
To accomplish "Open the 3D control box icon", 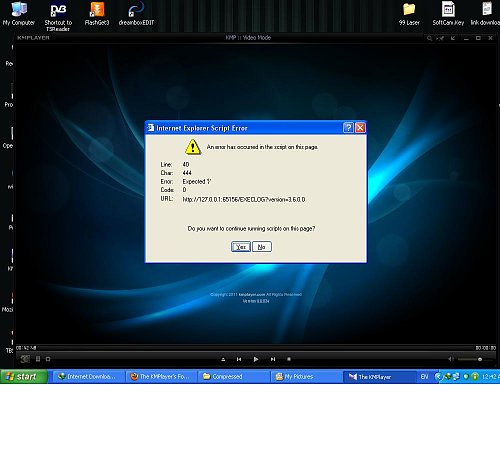I will [x=25, y=359].
